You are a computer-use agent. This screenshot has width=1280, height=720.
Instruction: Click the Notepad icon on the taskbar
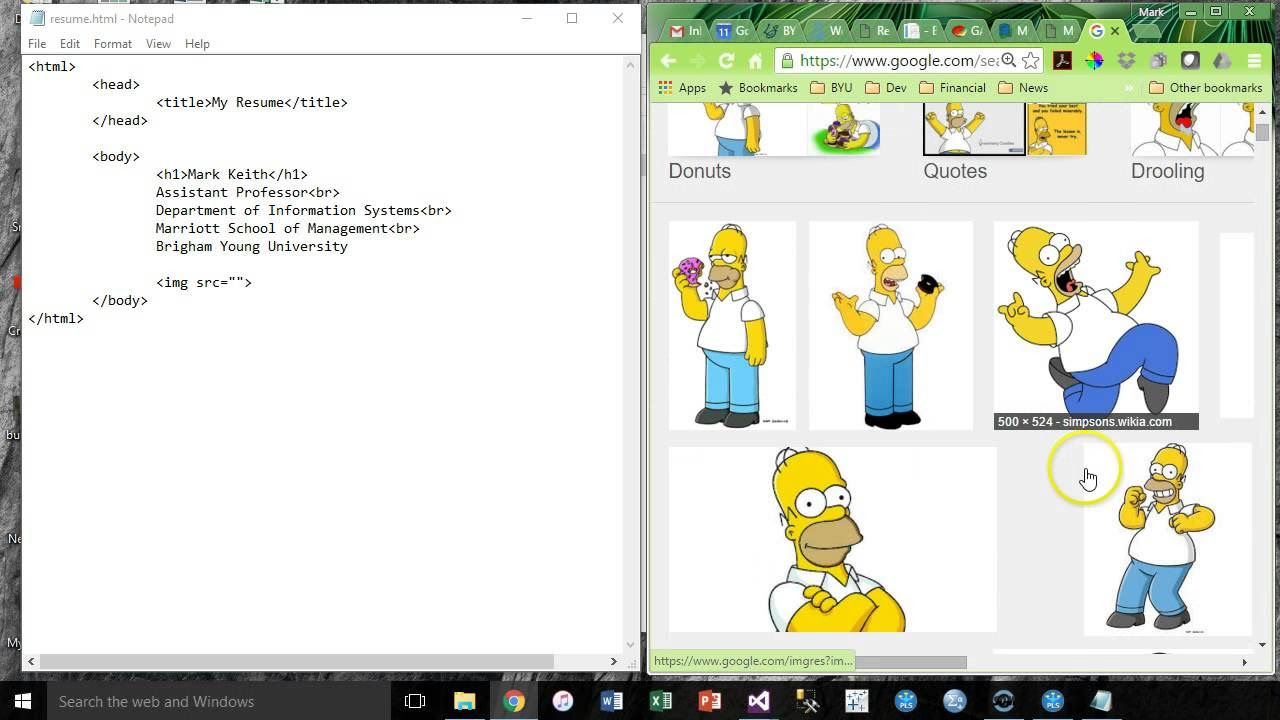1101,701
